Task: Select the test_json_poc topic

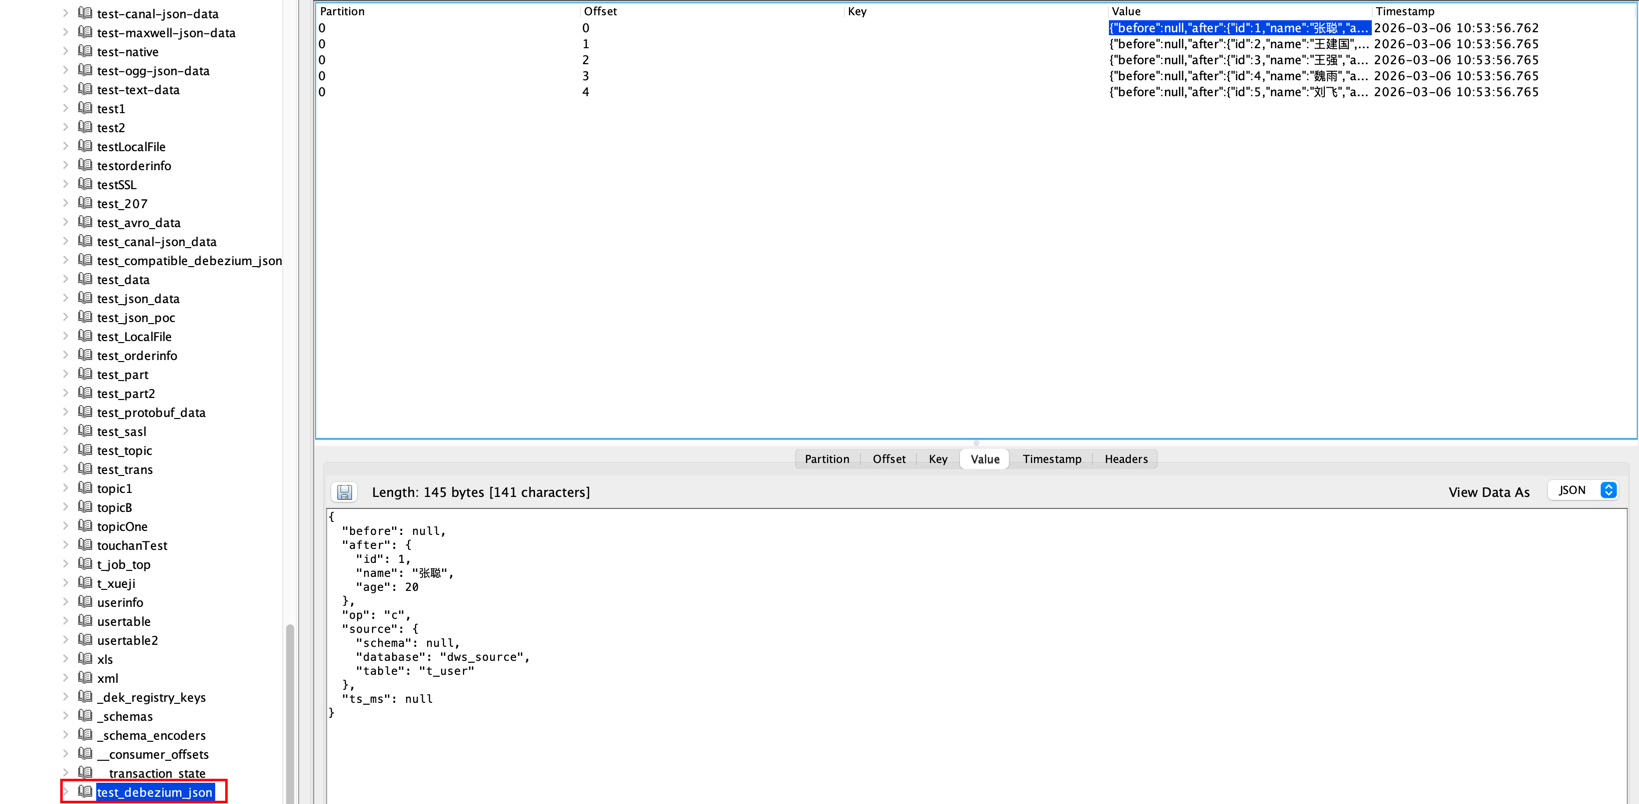Action: [x=136, y=317]
